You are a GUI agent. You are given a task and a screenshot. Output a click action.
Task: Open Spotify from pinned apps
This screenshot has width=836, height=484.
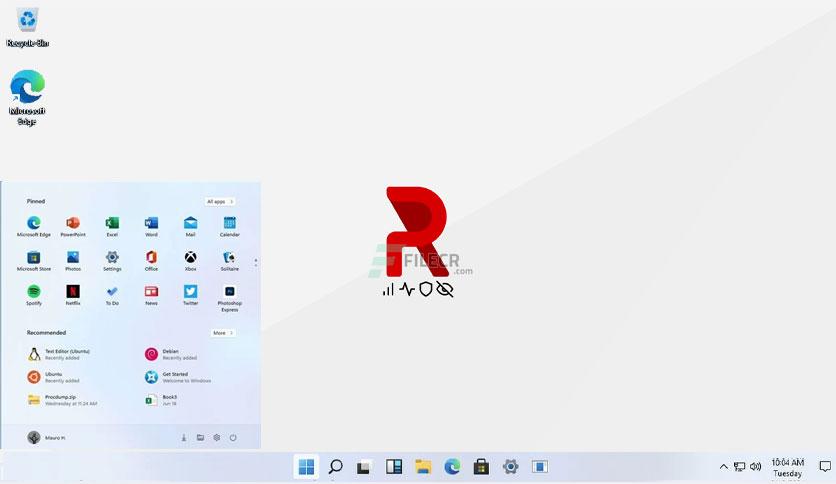pyautogui.click(x=34, y=295)
